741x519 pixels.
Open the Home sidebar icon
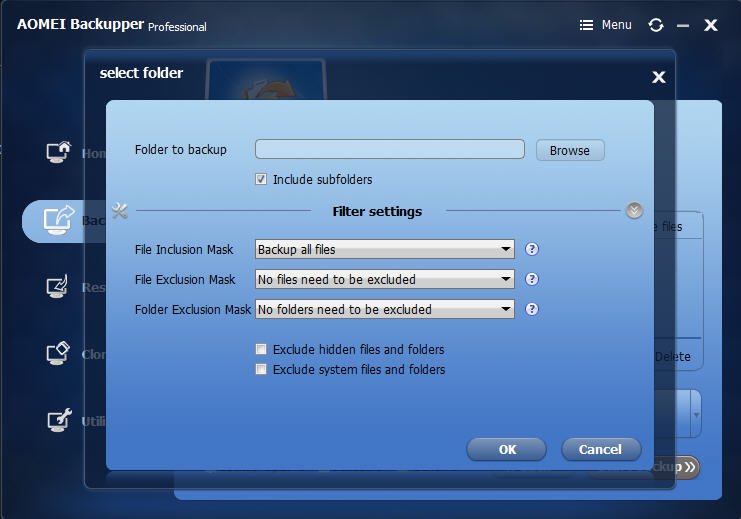coord(58,152)
